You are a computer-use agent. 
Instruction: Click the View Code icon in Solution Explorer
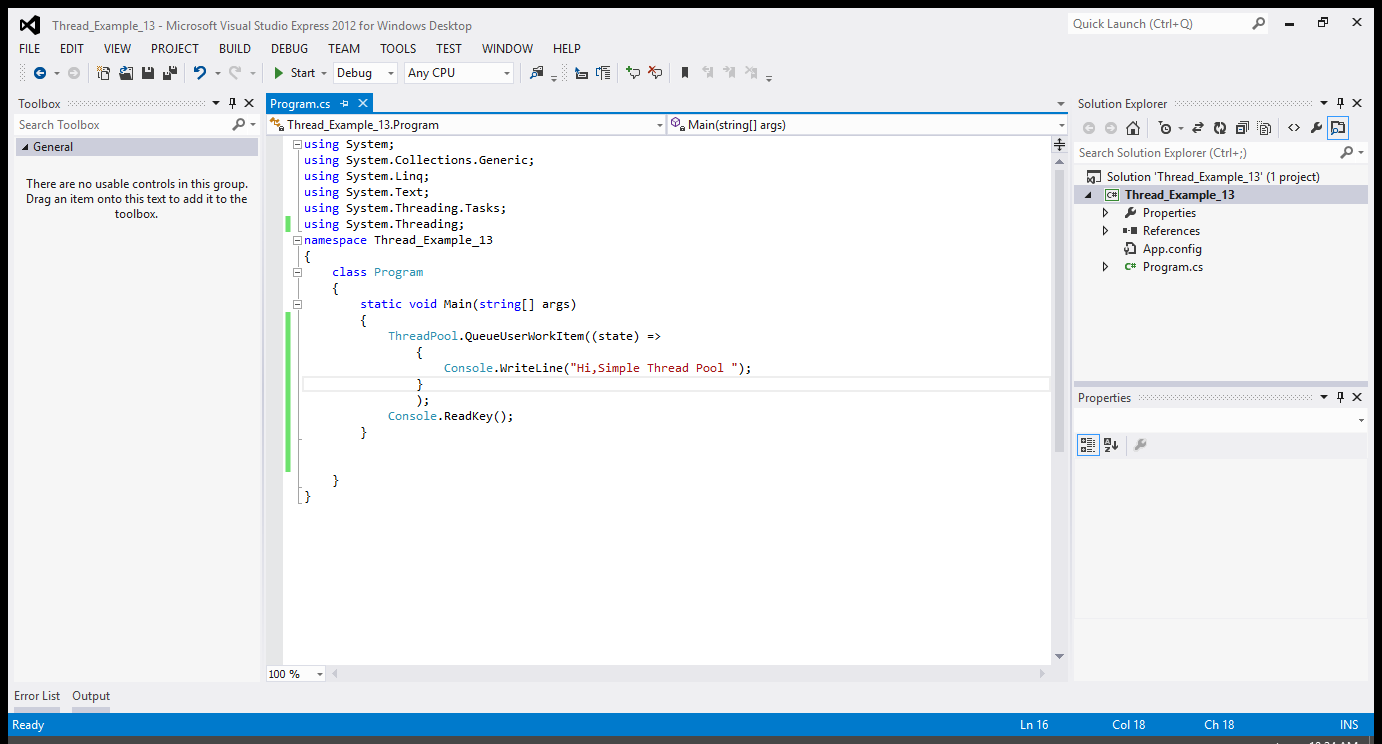tap(1294, 128)
